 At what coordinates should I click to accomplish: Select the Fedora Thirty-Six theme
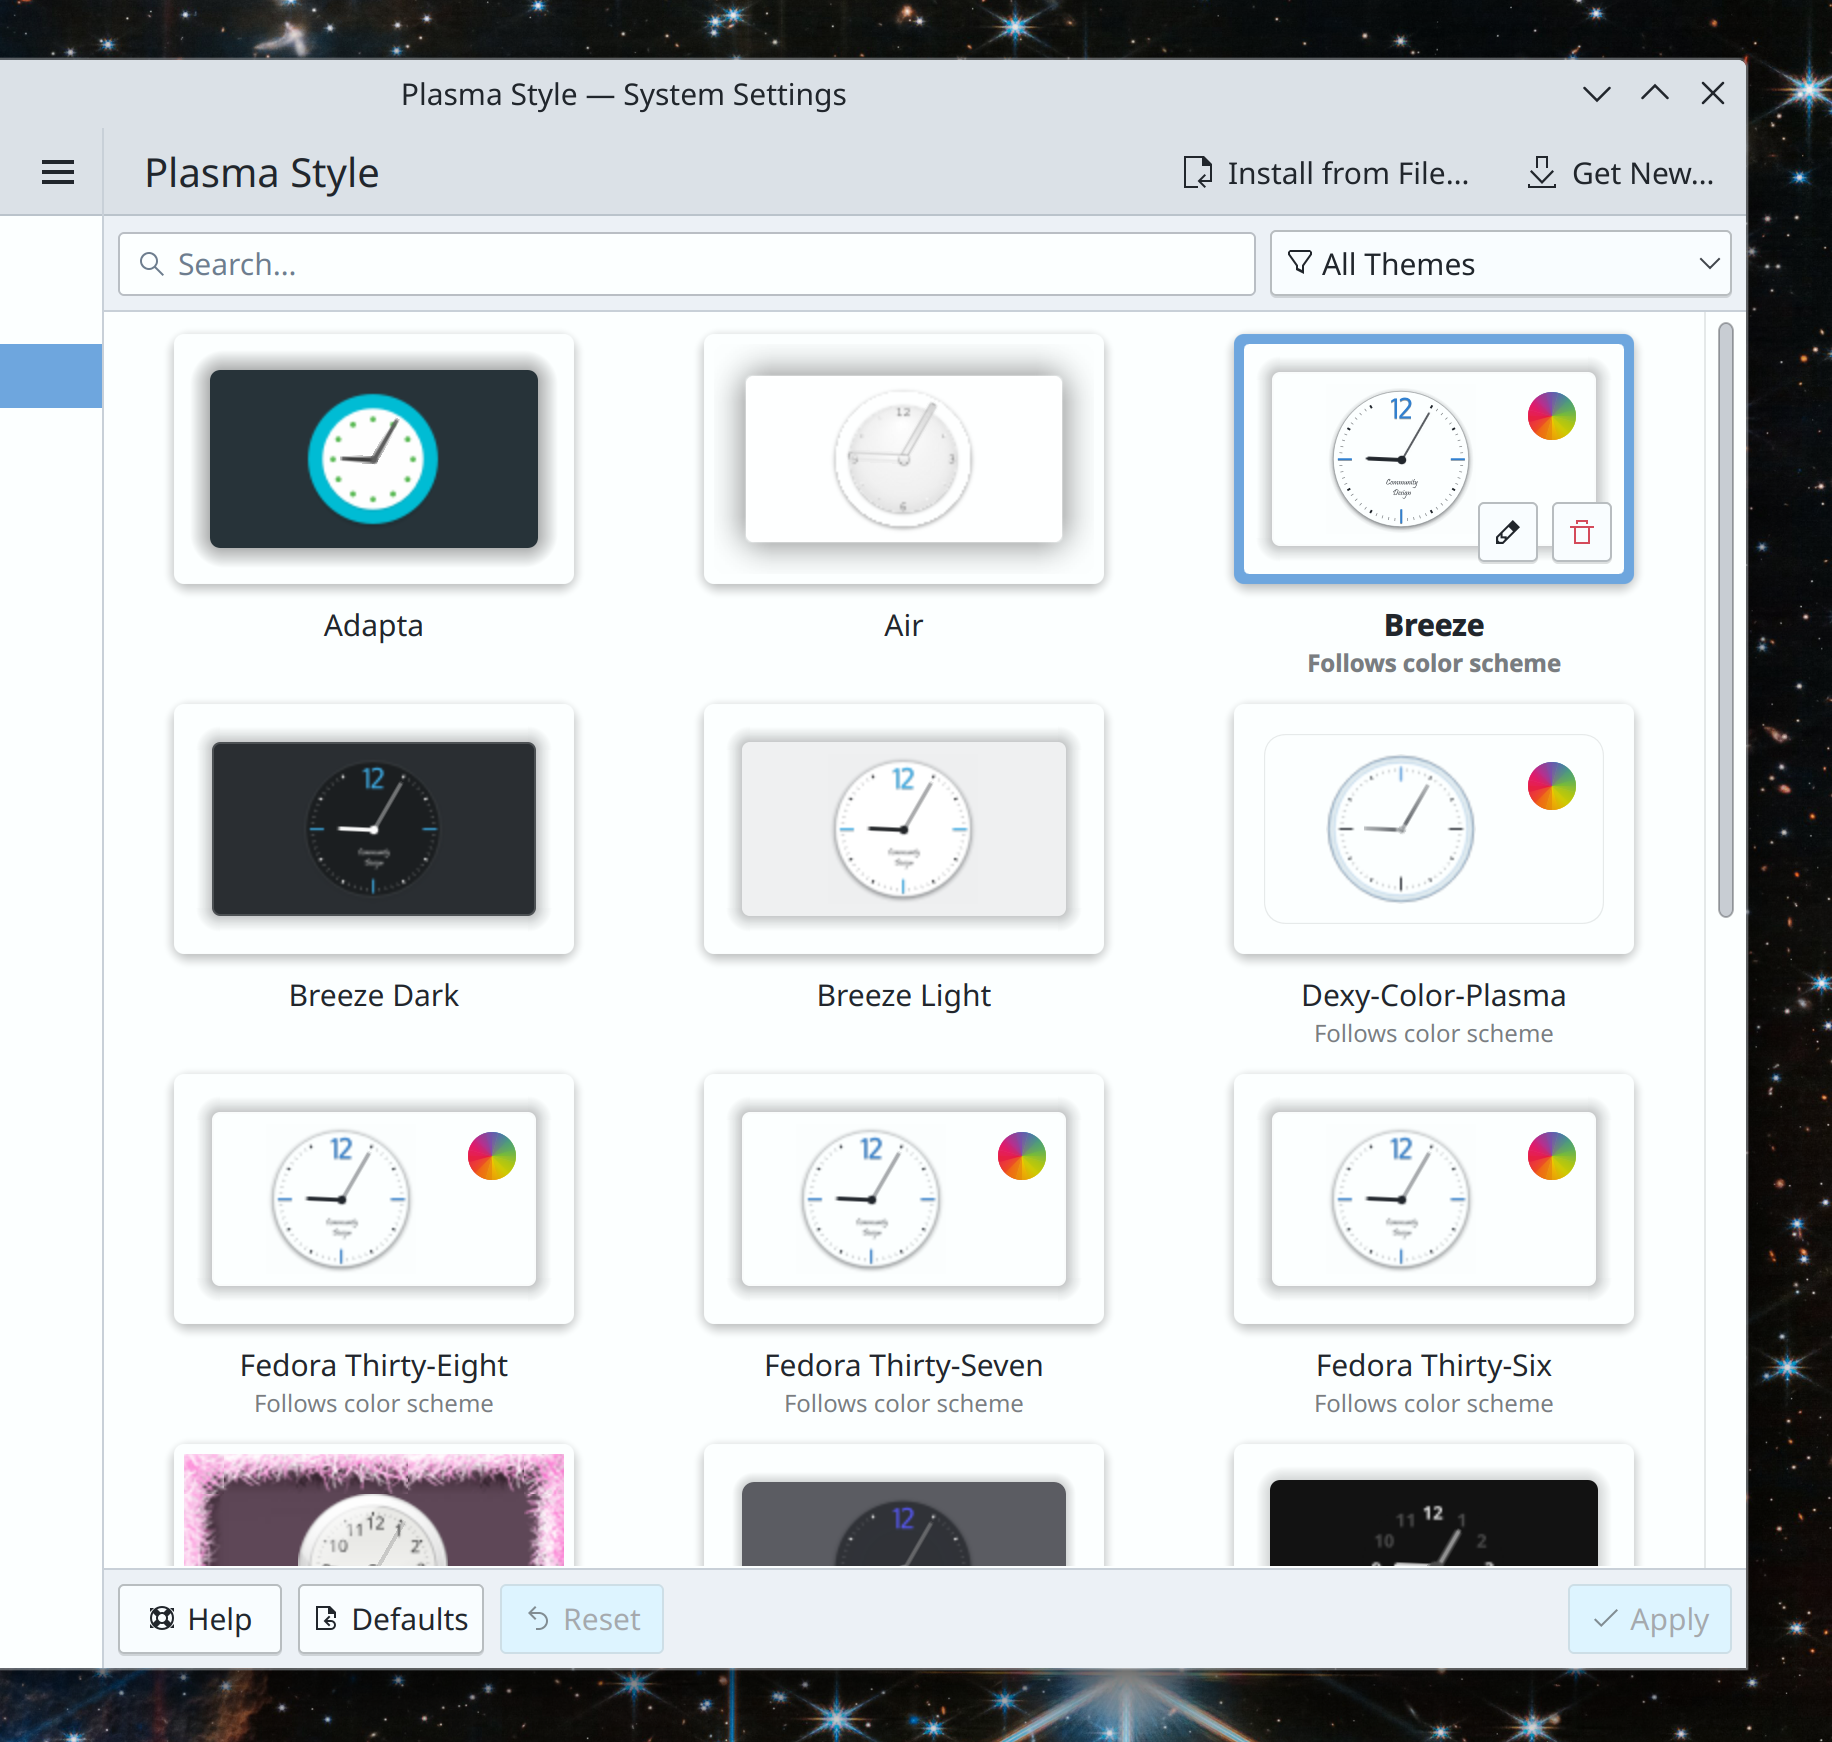[1433, 1199]
